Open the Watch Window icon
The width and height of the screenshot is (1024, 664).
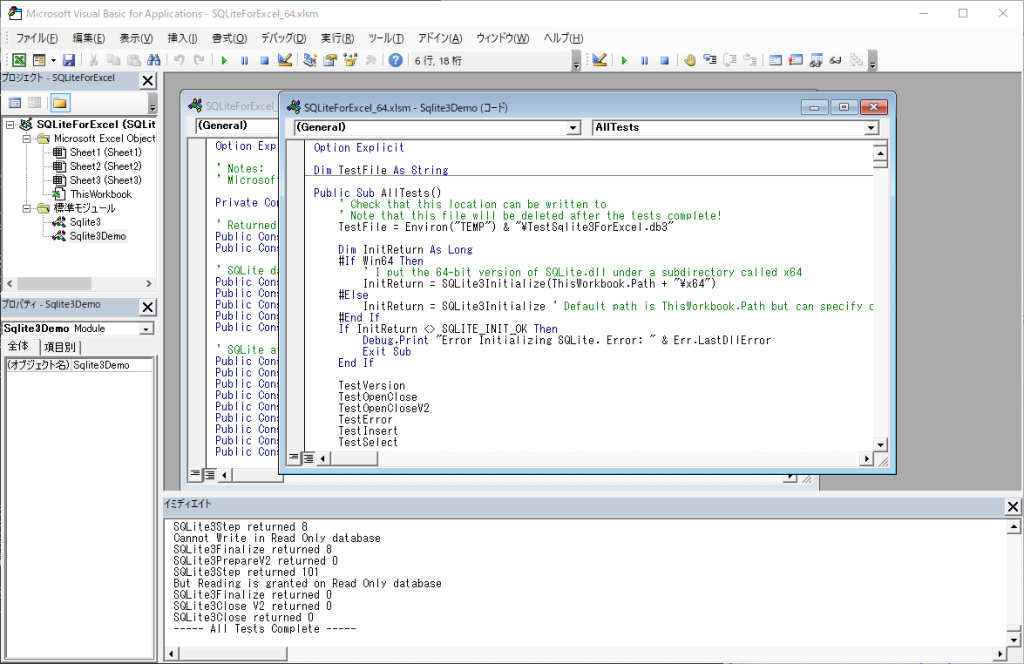pyautogui.click(x=816, y=61)
